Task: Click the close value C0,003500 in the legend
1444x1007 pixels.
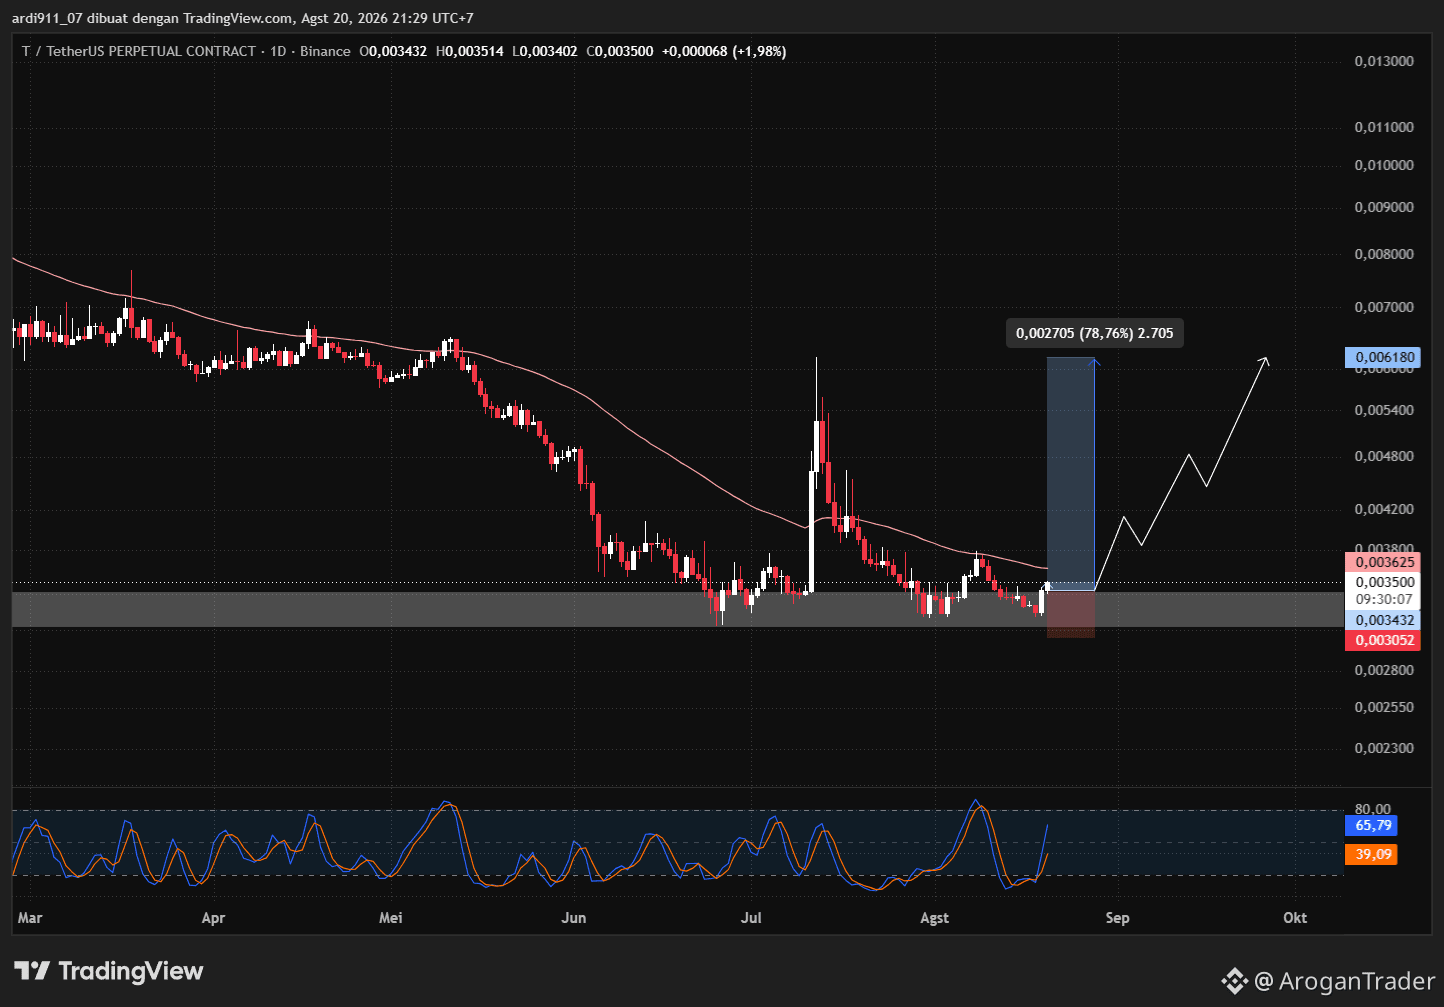Action: coord(620,51)
